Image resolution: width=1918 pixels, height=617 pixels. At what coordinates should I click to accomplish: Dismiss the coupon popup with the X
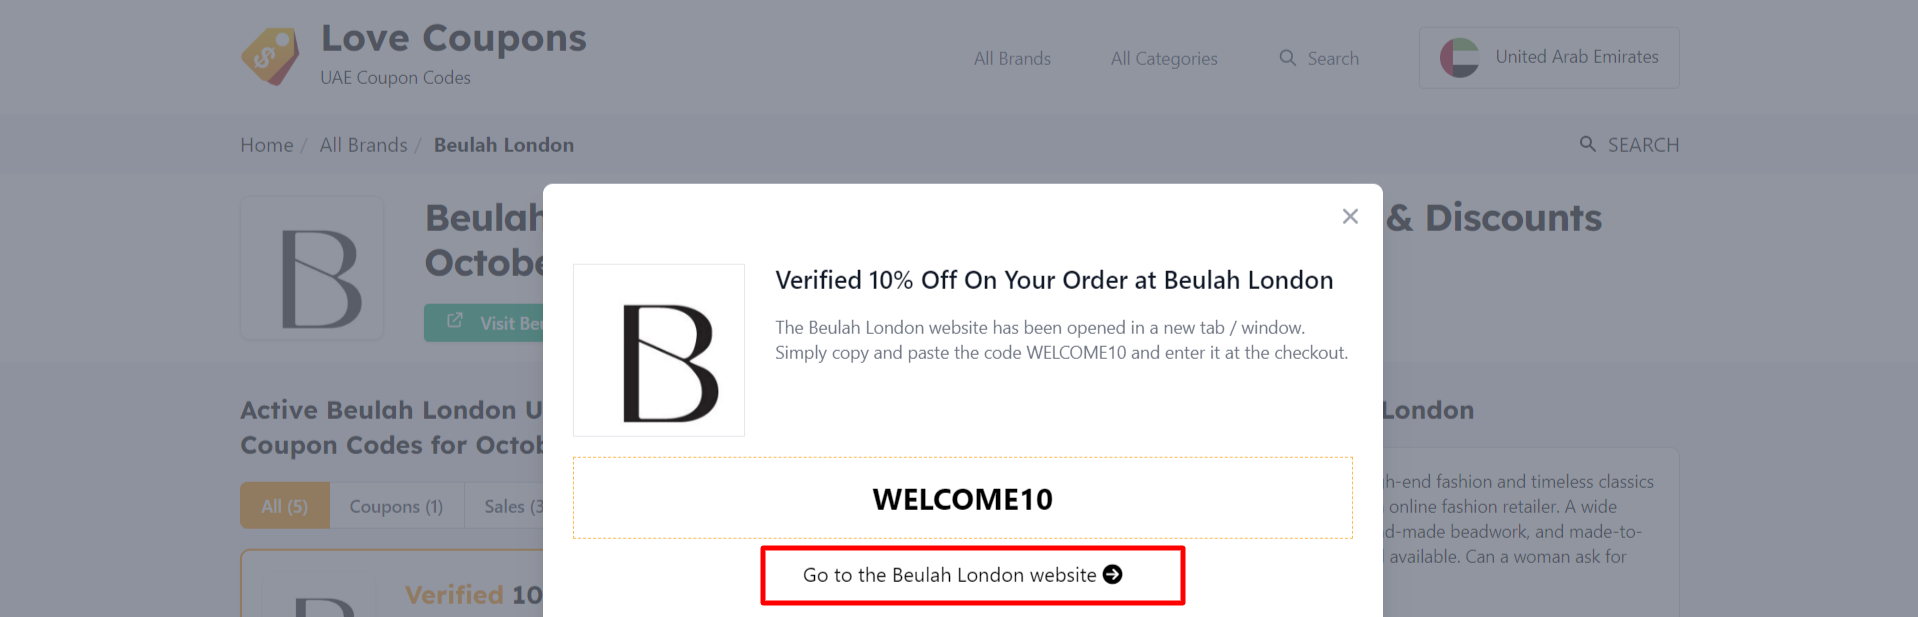tap(1350, 216)
